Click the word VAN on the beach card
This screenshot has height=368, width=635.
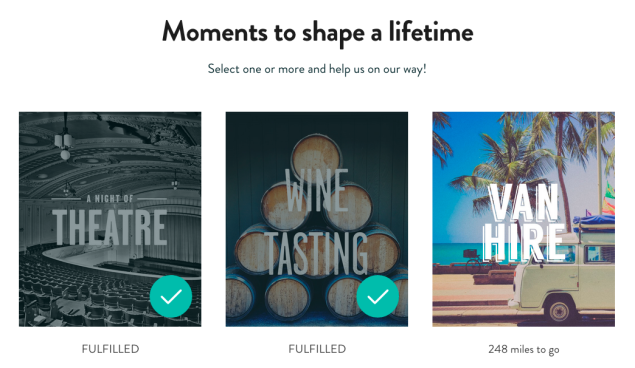pos(523,202)
